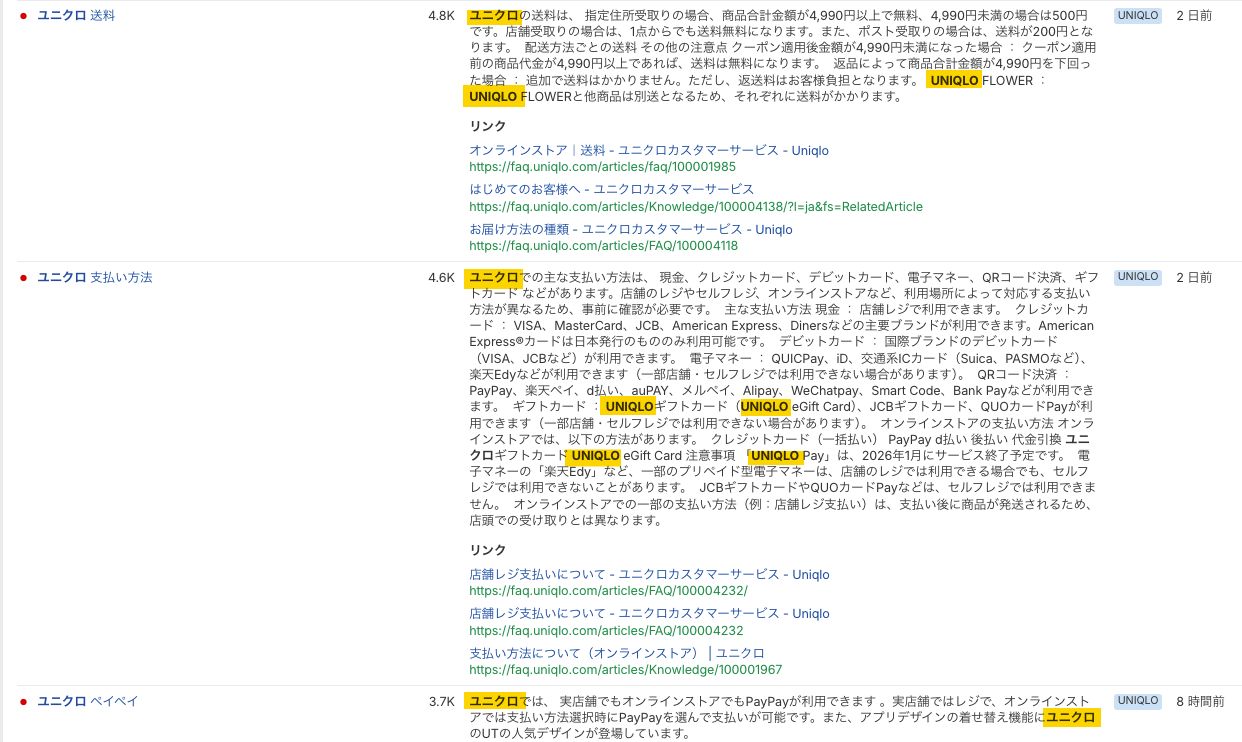
Task: Open URL faq.uniqlo.com/articles/FAQ/100004232/ with trailing slash
Action: (x=608, y=591)
